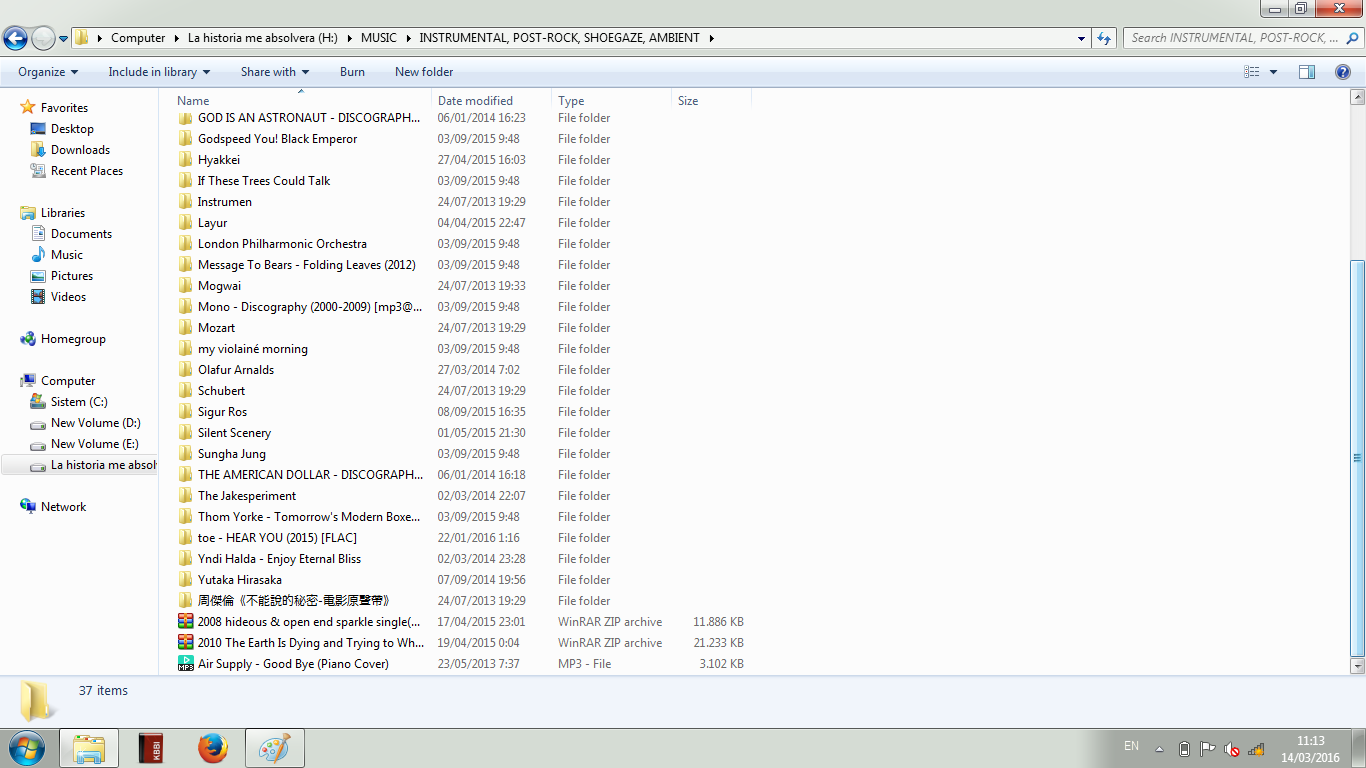This screenshot has height=768, width=1366.
Task: Click the scrollbar up arrow in file list
Action: point(1357,98)
